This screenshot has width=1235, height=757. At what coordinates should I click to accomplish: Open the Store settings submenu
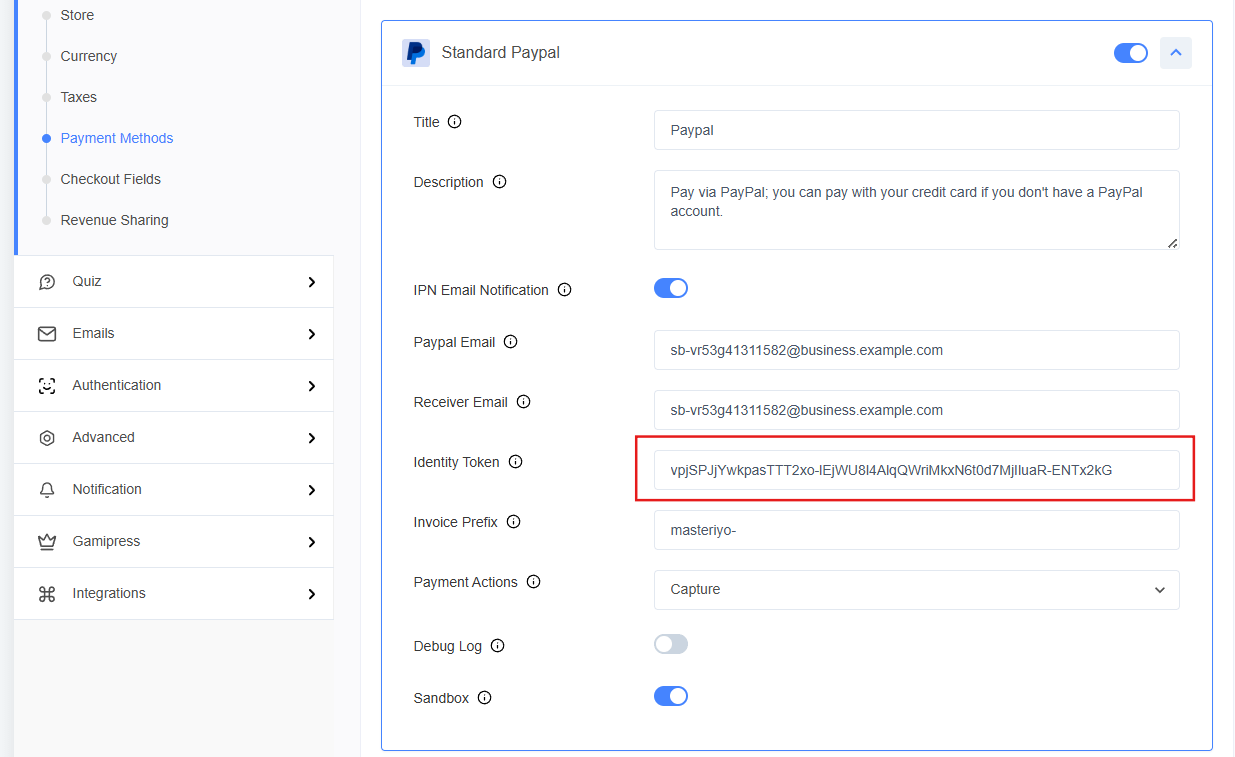77,15
